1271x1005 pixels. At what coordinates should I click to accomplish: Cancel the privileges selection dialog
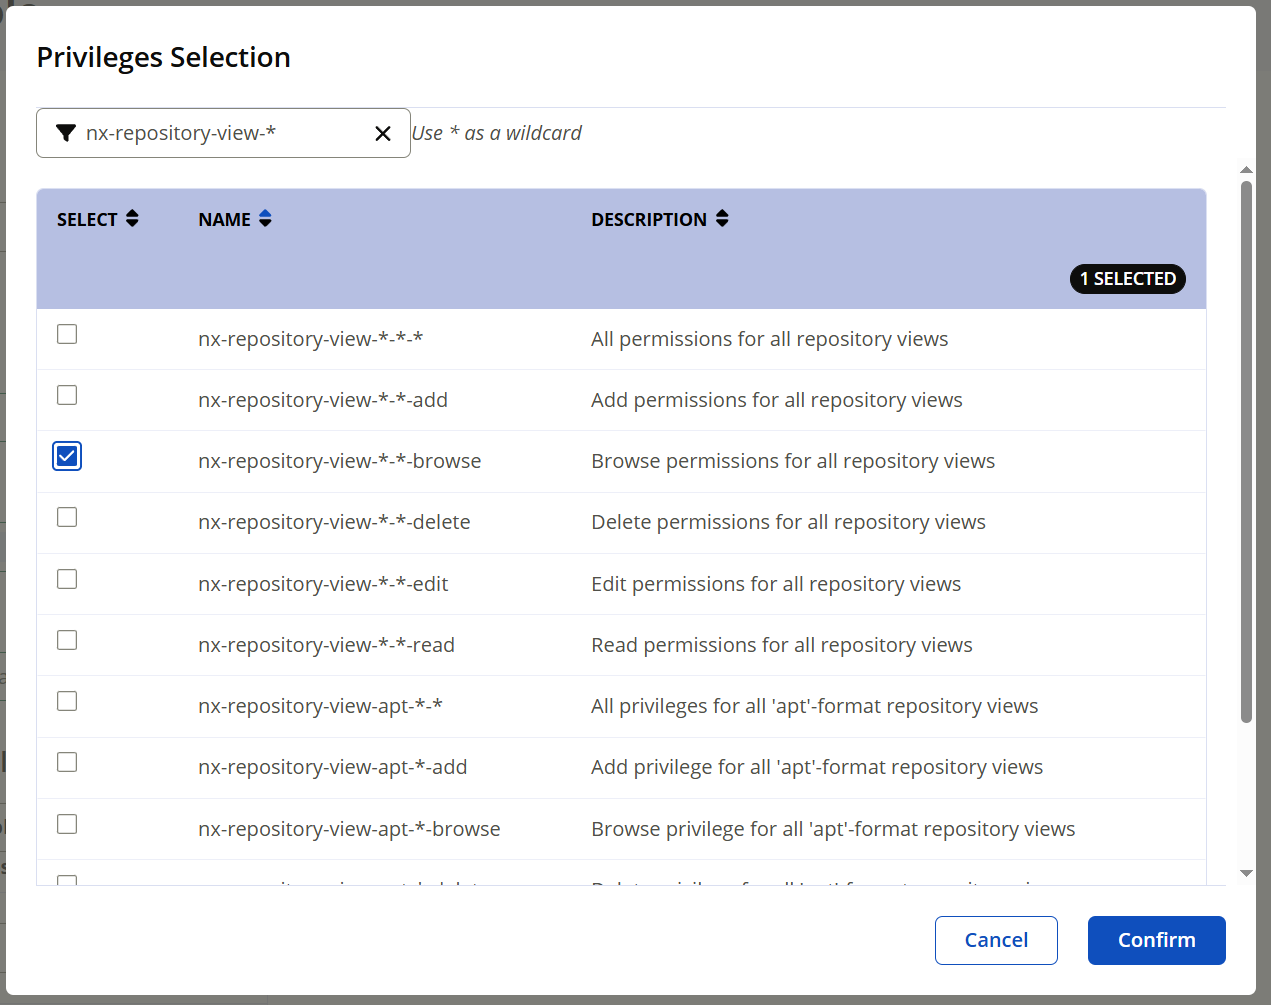(995, 940)
